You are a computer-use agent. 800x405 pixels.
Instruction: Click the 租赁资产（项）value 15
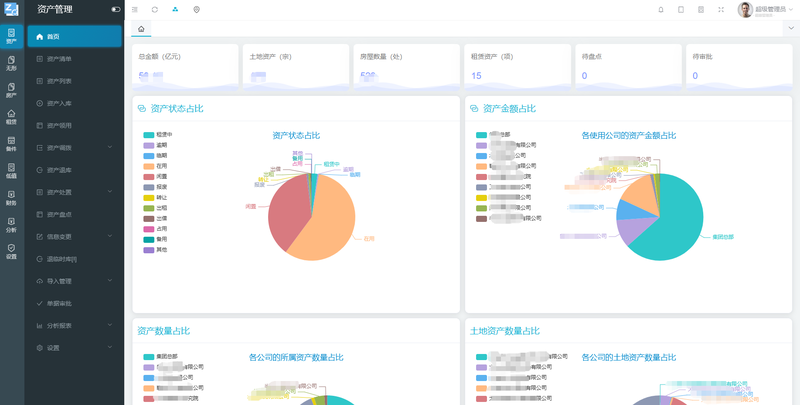click(476, 76)
